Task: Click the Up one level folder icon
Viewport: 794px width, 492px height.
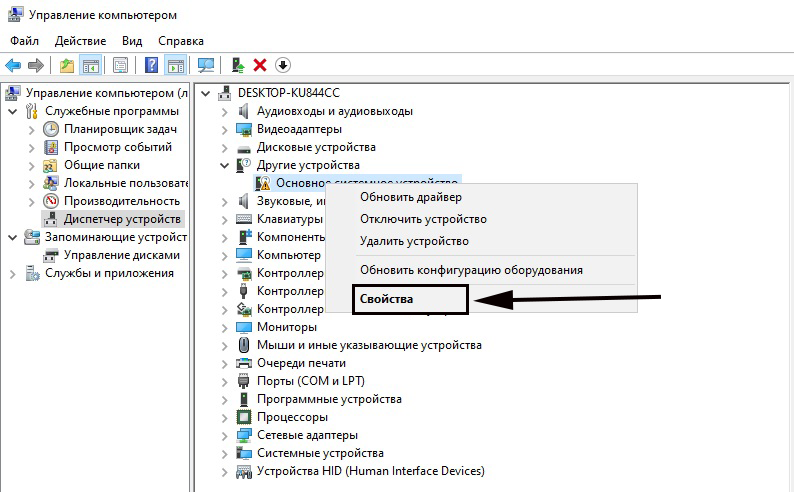Action: coord(67,65)
